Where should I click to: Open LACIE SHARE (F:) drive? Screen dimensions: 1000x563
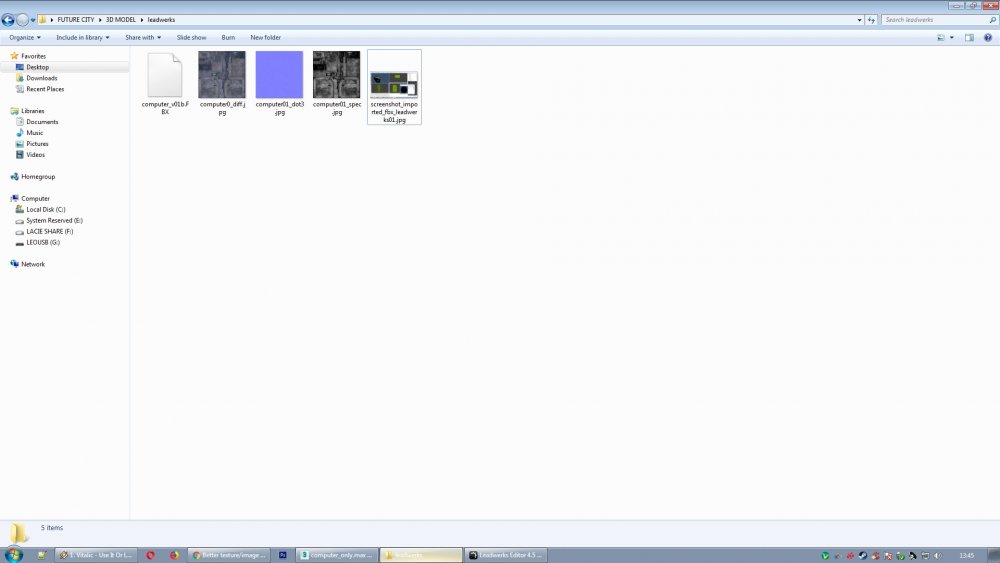pyautogui.click(x=49, y=231)
